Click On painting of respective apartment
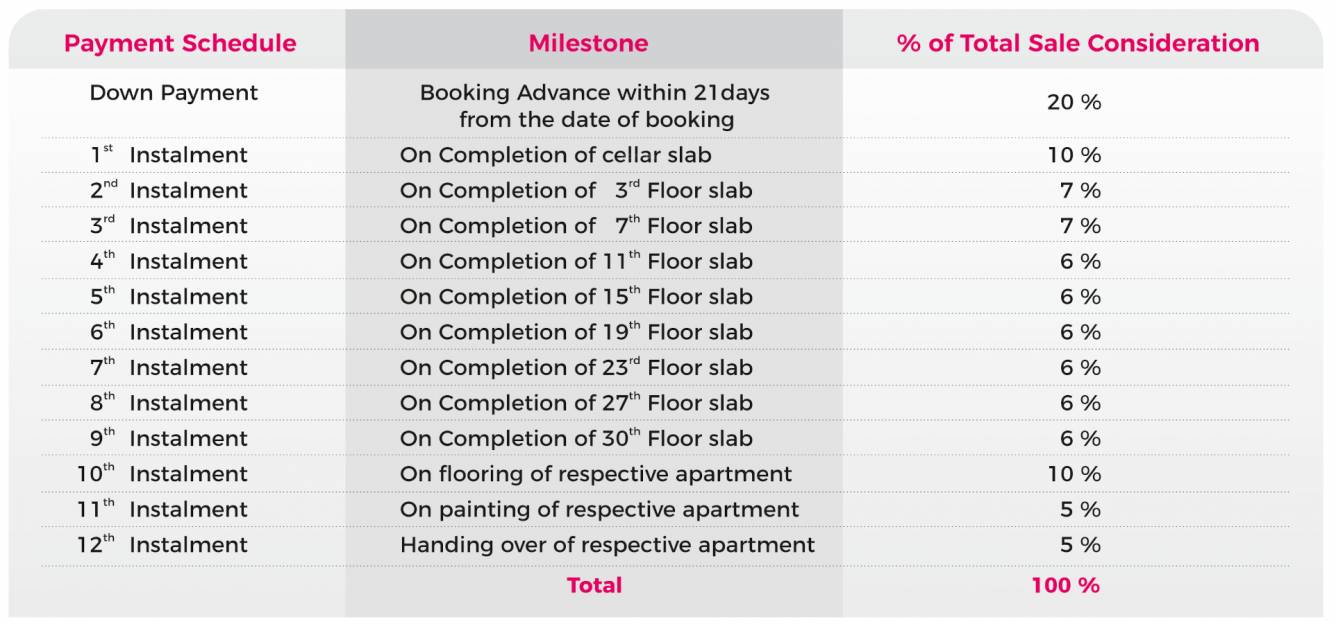The image size is (1336, 624). click(x=600, y=509)
